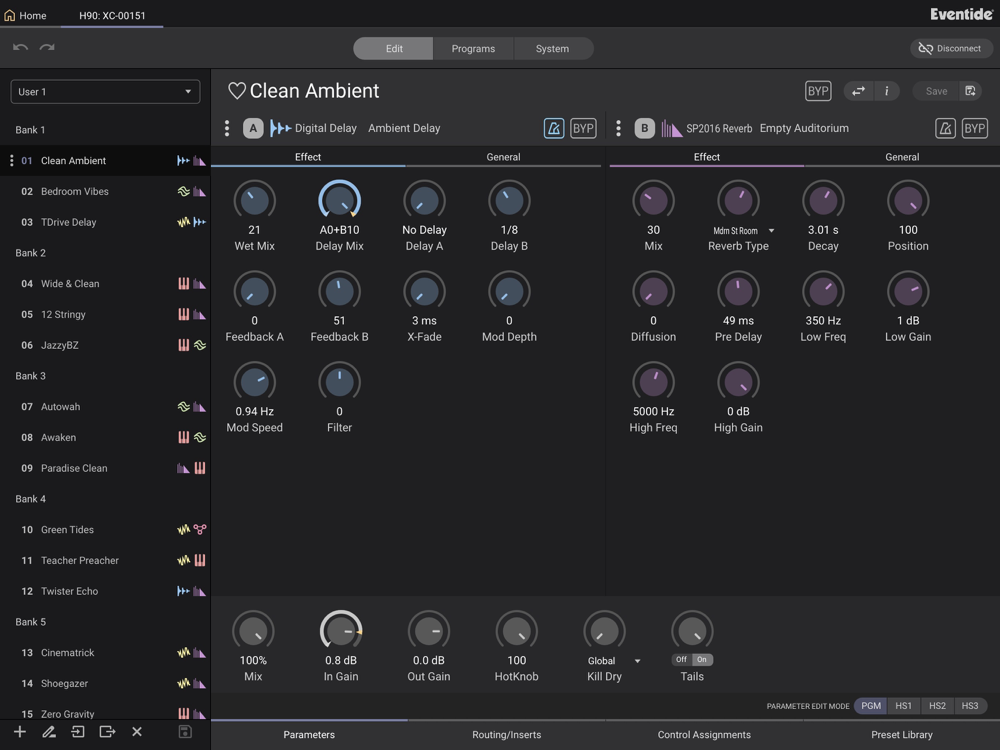Click the Parameters tab
1000x750 pixels.
309,735
